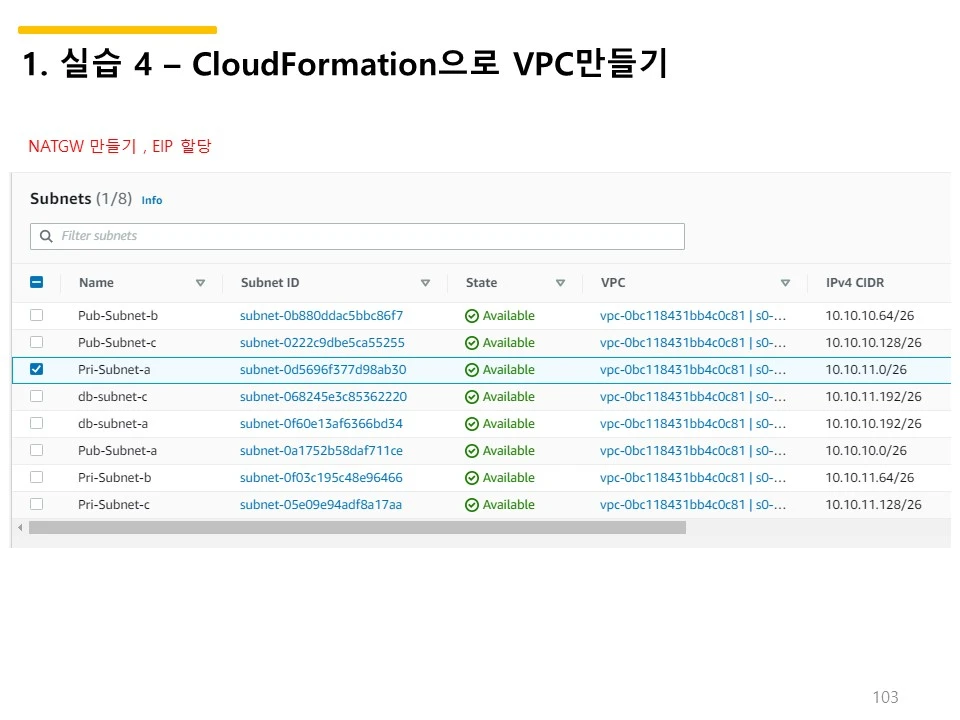Click the search magnifier icon in filter box

click(x=46, y=236)
